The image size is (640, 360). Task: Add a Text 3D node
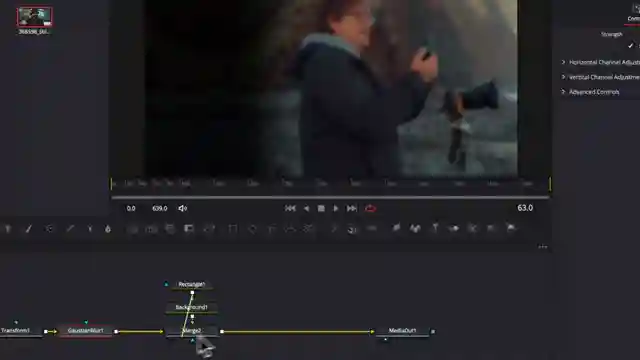(435, 229)
